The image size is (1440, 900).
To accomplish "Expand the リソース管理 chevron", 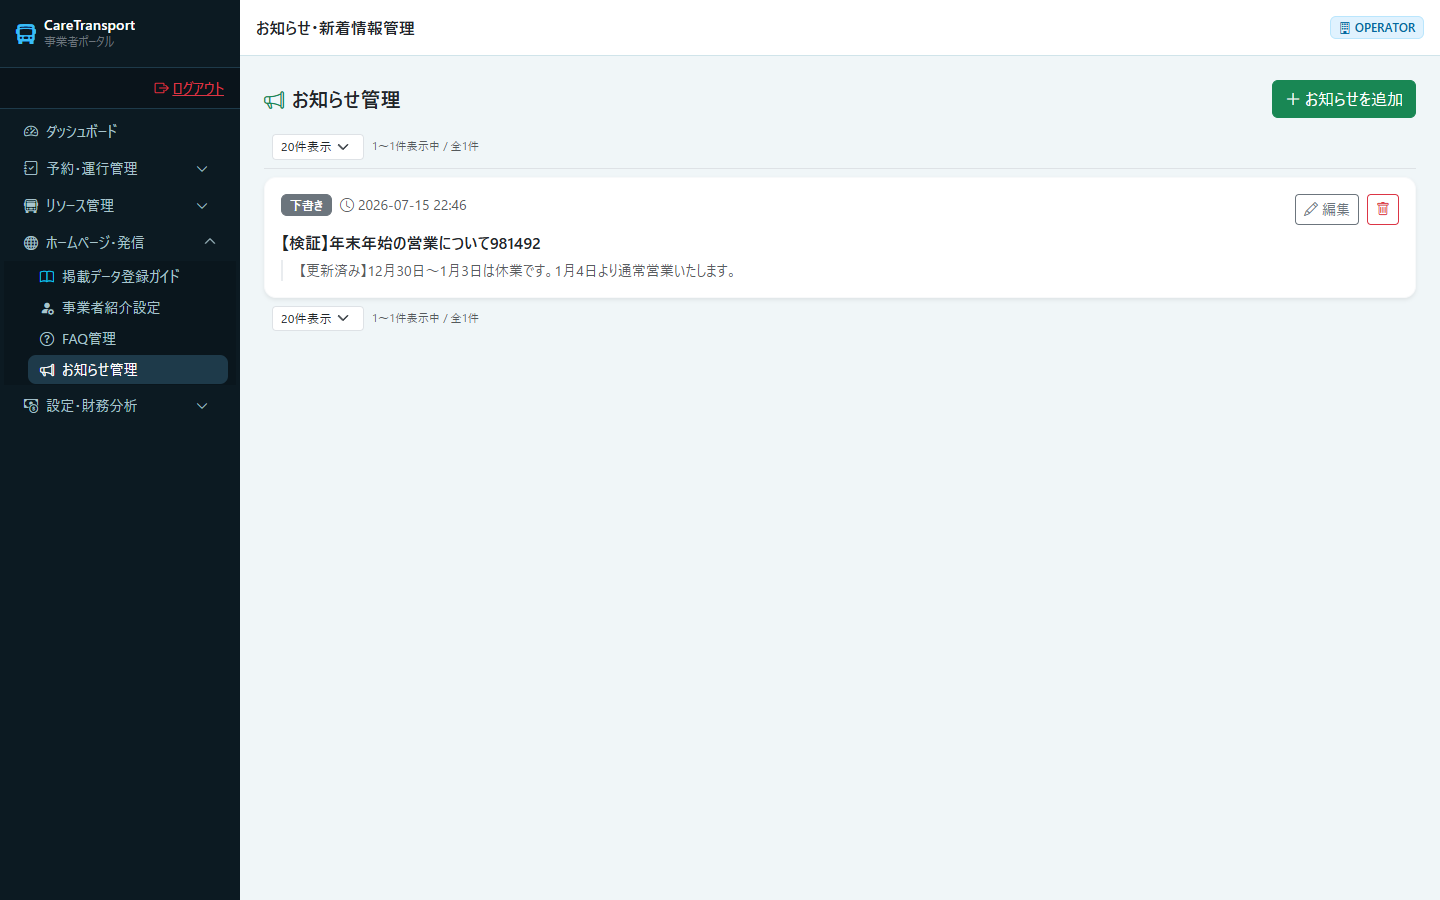I will pos(202,206).
